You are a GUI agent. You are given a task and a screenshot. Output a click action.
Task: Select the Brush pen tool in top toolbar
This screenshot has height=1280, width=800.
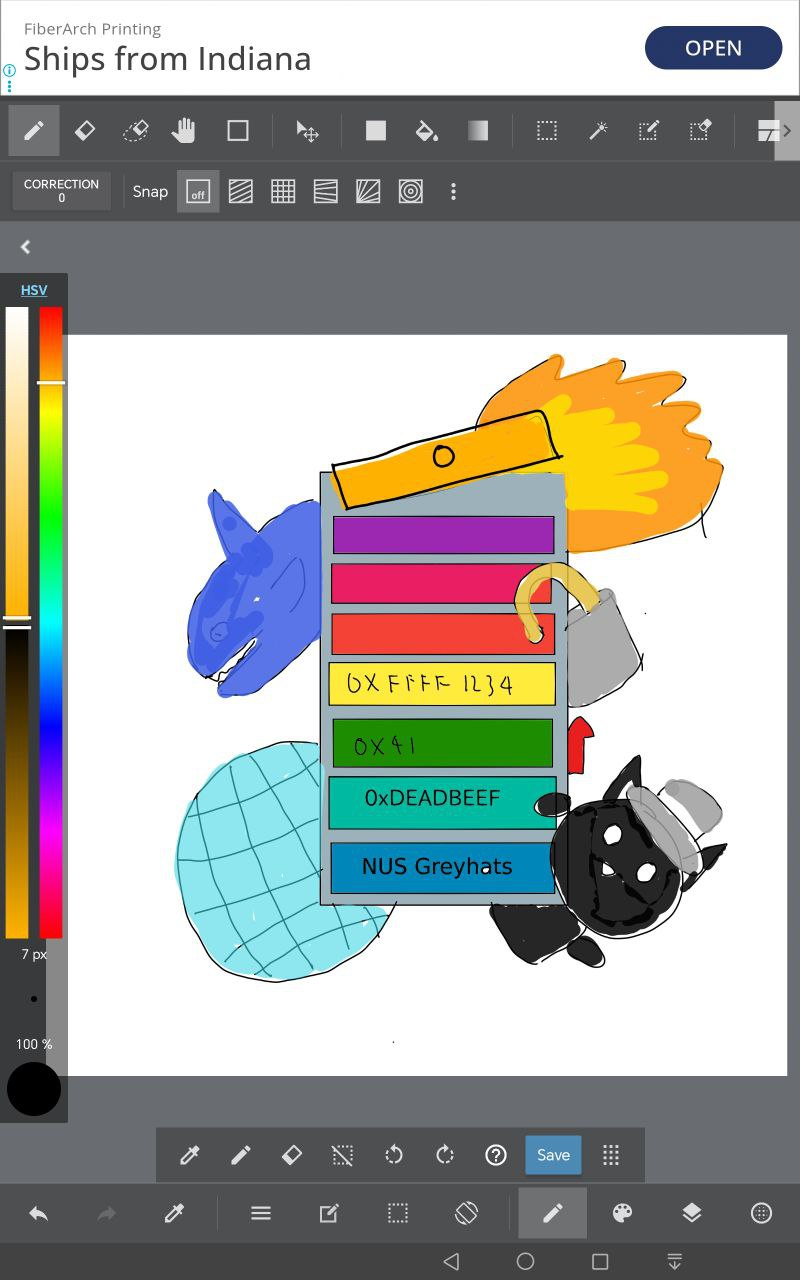pos(34,131)
